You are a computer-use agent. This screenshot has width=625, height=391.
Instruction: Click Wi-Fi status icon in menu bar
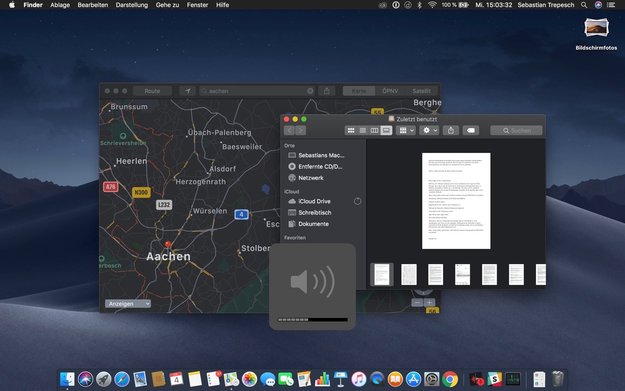point(432,5)
